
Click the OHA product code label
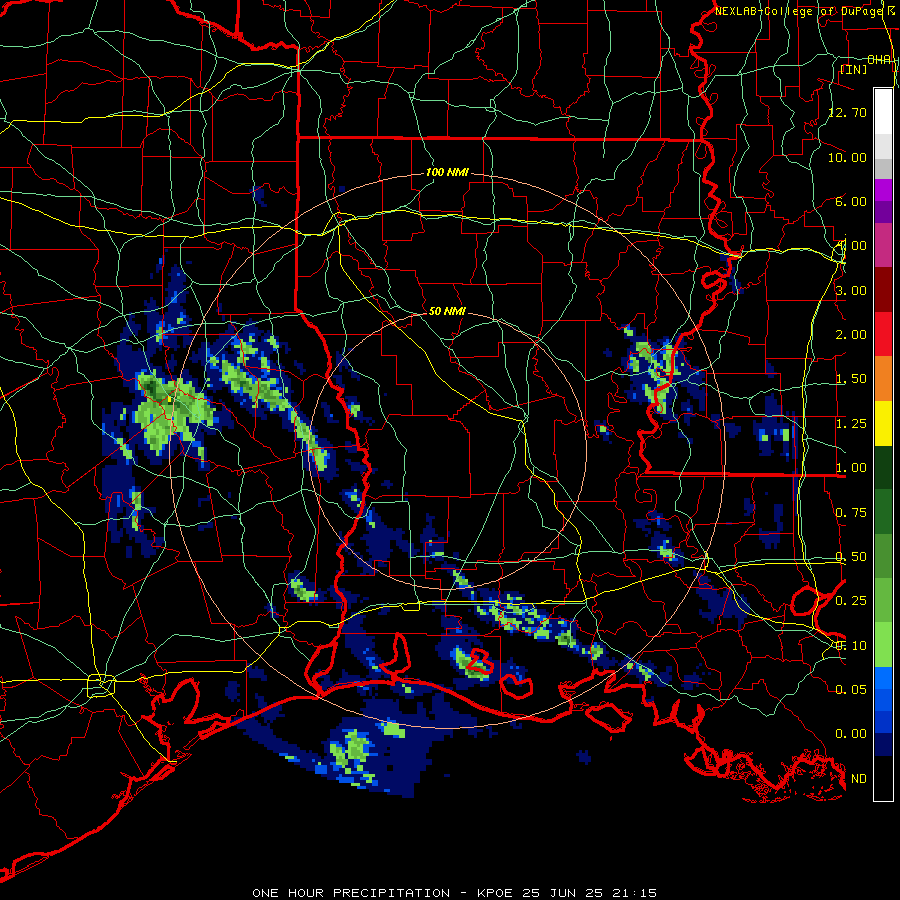pos(879,60)
